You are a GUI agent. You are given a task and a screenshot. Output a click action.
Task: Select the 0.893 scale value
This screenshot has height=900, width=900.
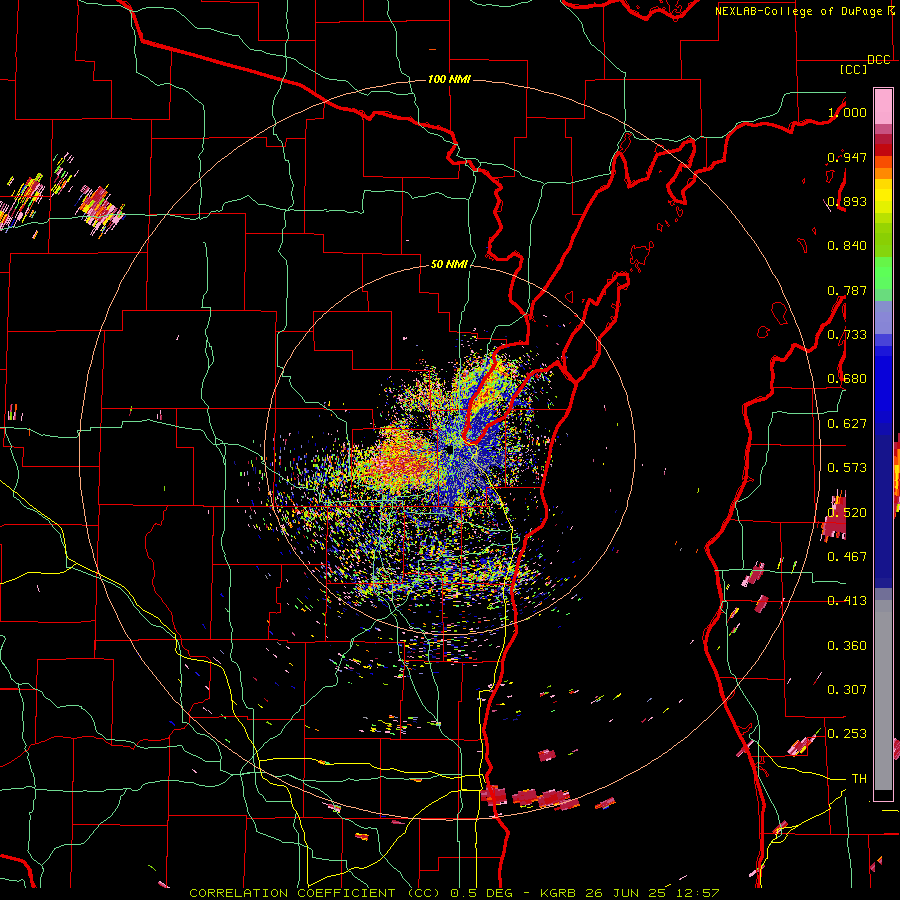click(x=847, y=201)
